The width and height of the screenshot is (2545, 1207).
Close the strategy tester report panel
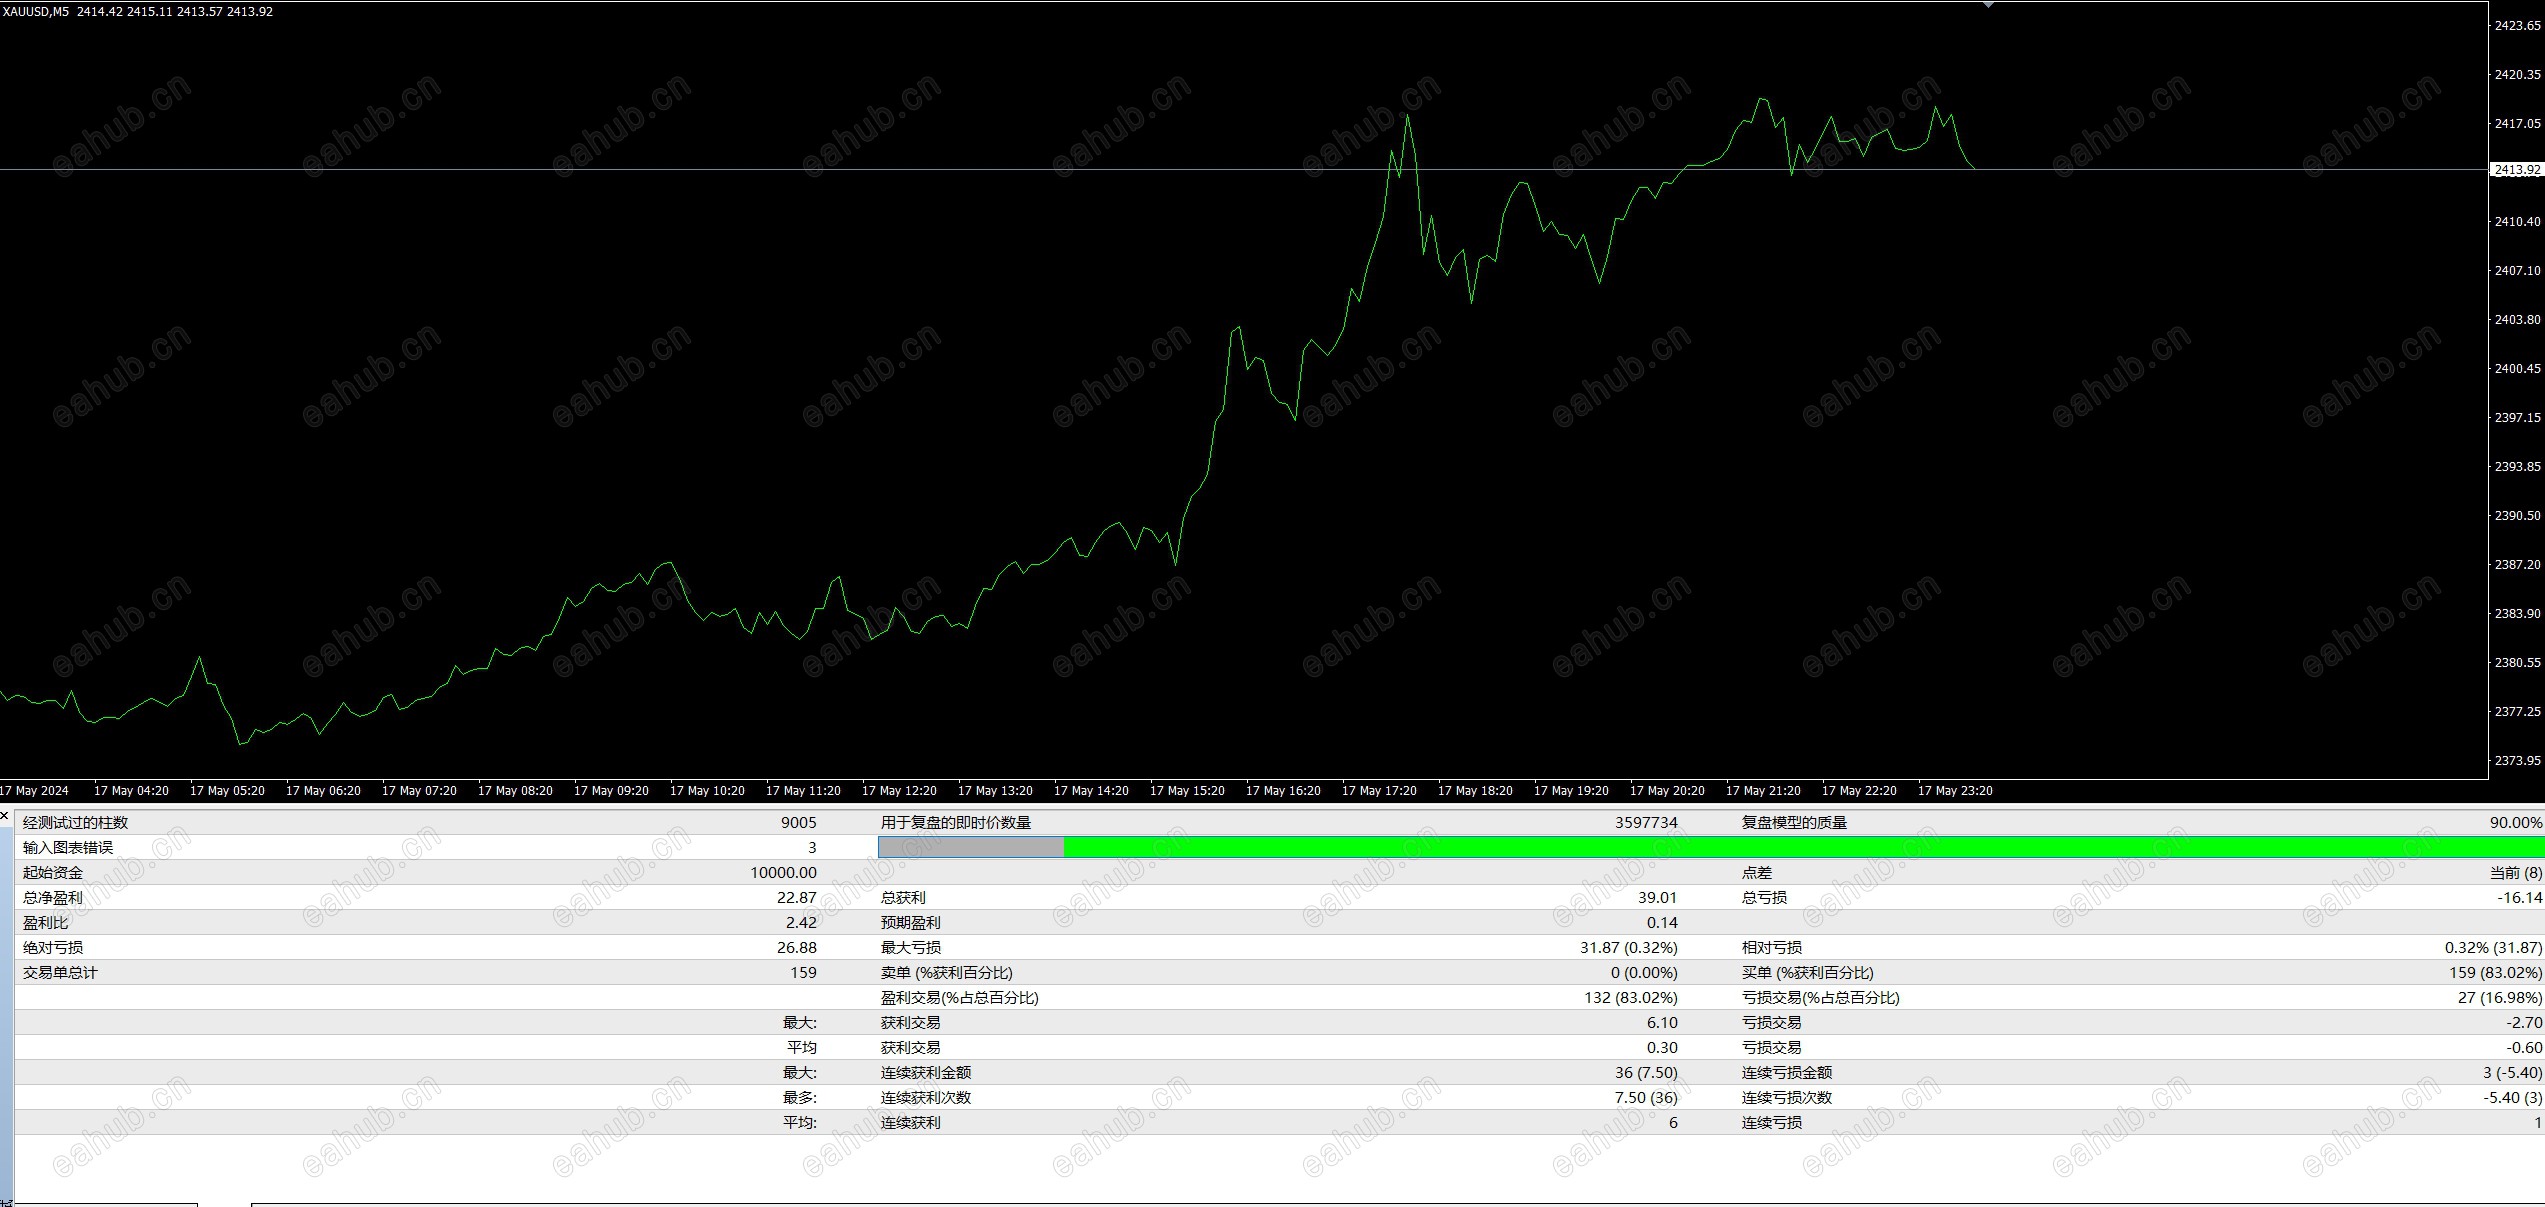[x=5, y=817]
